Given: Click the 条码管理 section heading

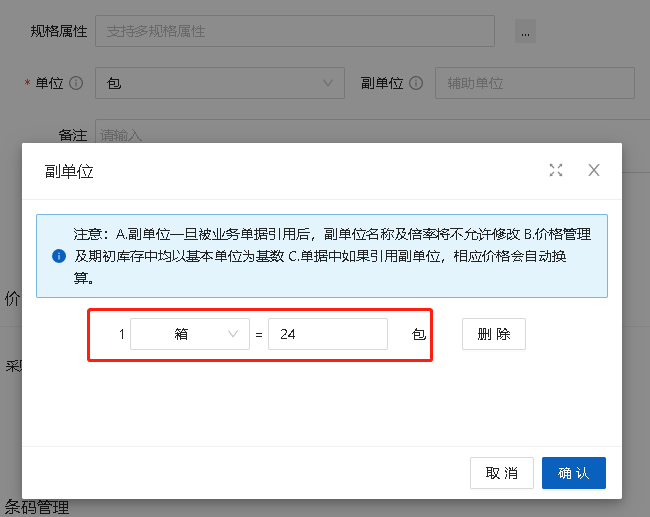Looking at the screenshot, I should click(x=37, y=507).
